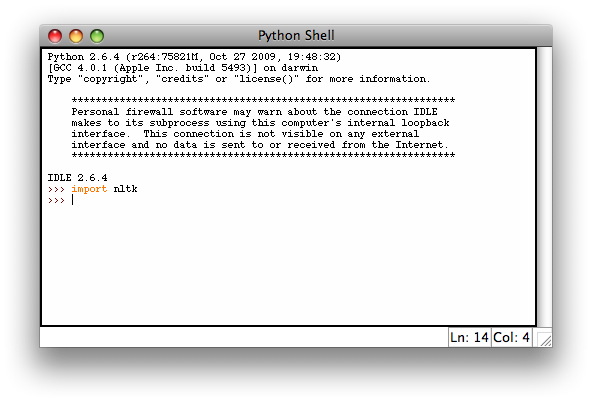Click the bottom row of asterisks
Viewport: 592px width, 402px height.
click(x=263, y=155)
